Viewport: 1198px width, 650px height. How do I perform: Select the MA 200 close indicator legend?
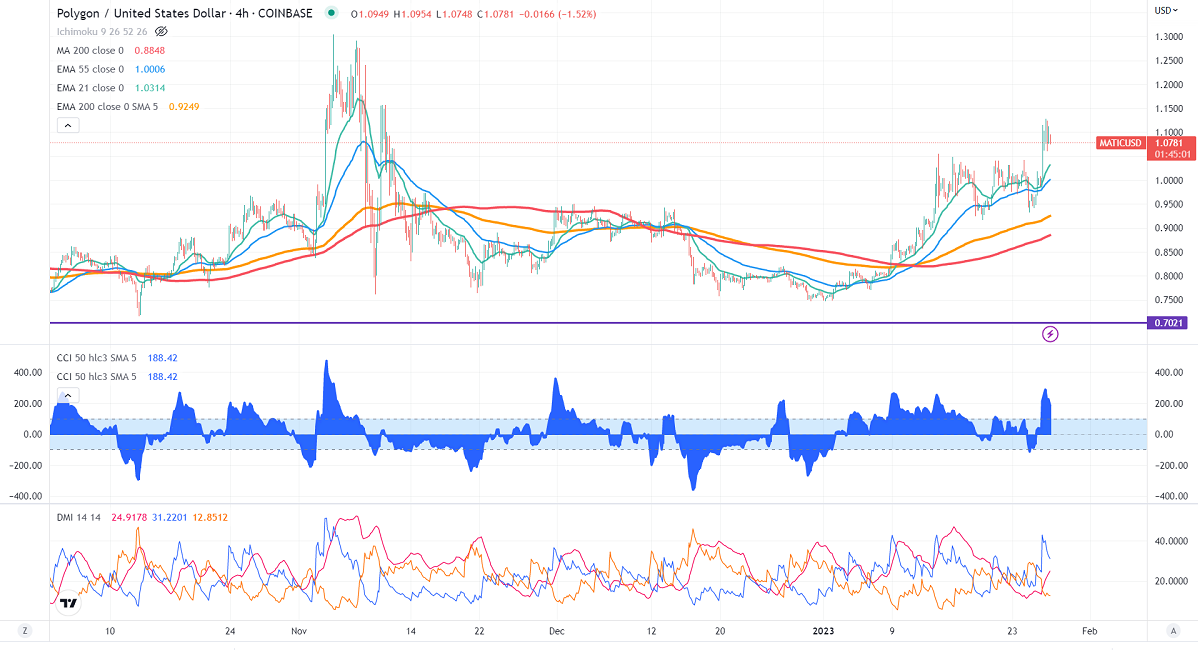coord(89,50)
